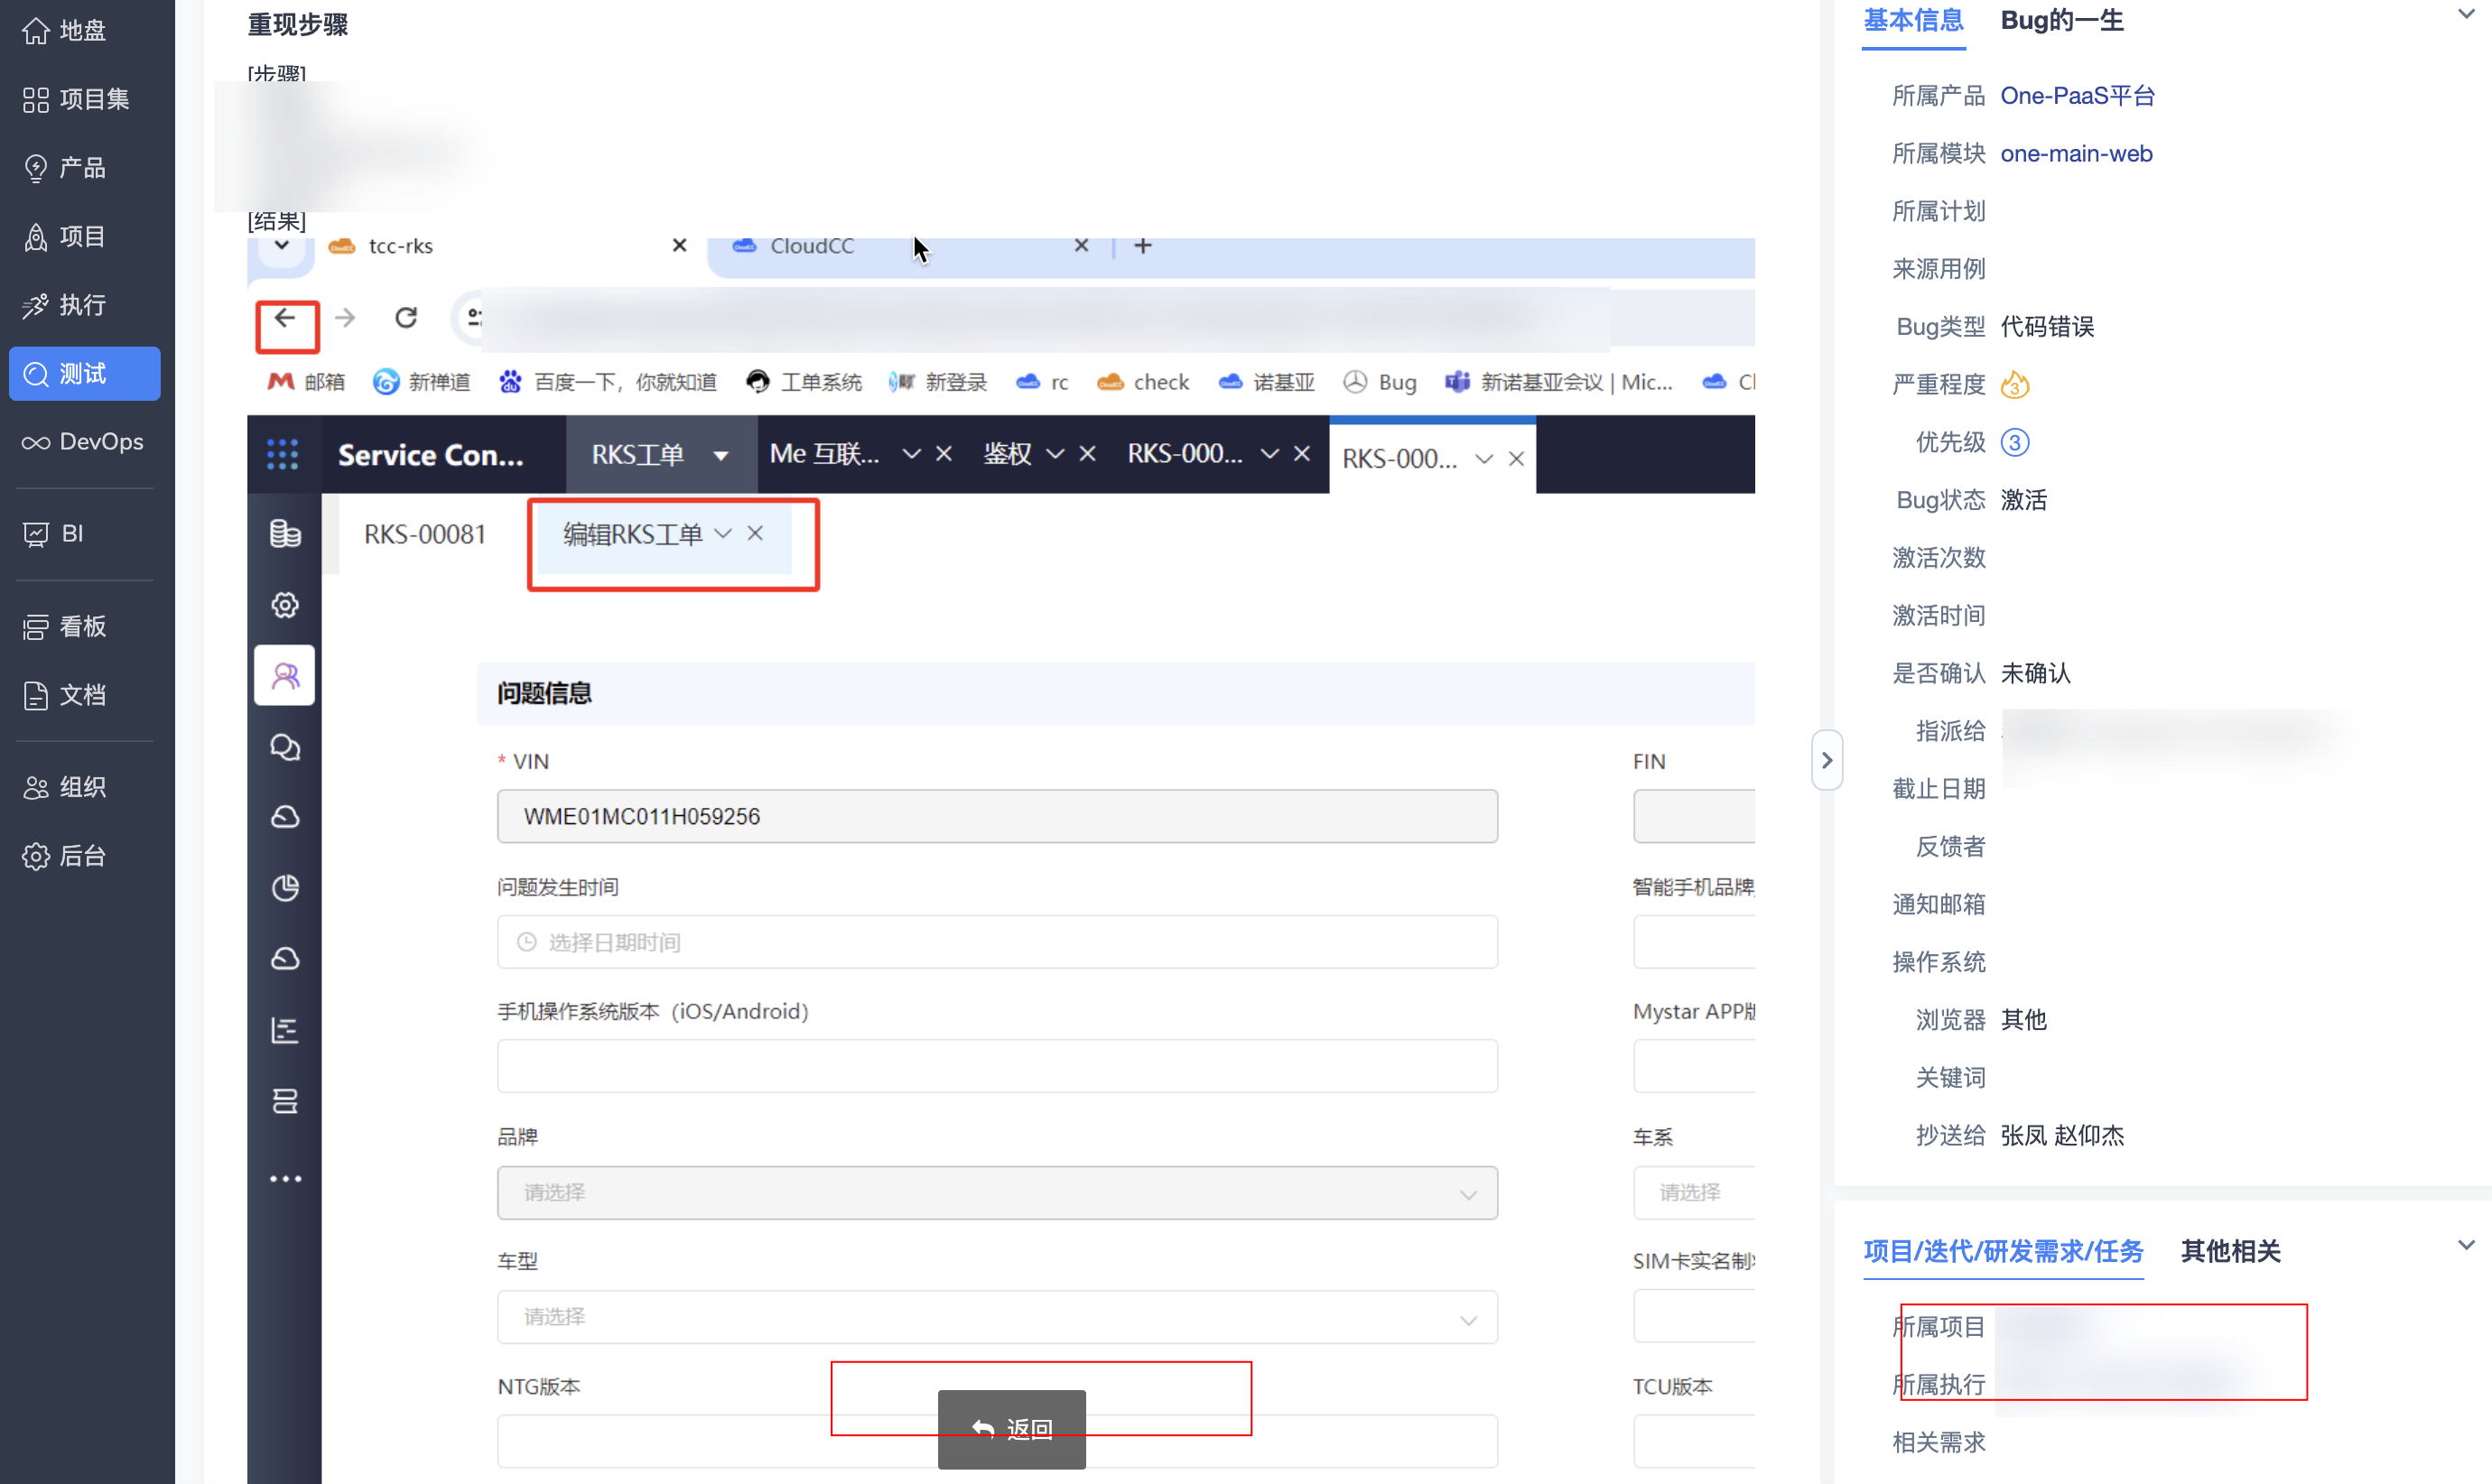Collapse the 基本信息 panel chevron
Viewport: 2492px width, 1484px height.
pos(2465,14)
